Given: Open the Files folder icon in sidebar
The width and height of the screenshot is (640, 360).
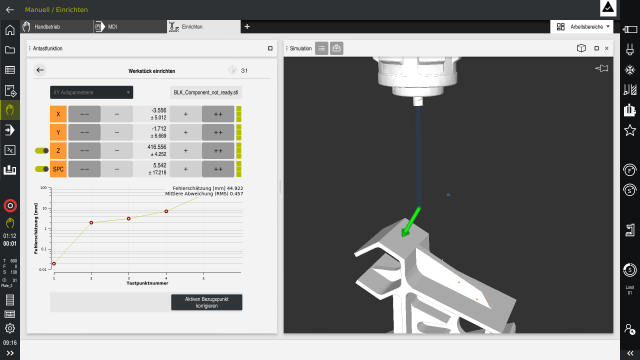Looking at the screenshot, I should coord(10,50).
